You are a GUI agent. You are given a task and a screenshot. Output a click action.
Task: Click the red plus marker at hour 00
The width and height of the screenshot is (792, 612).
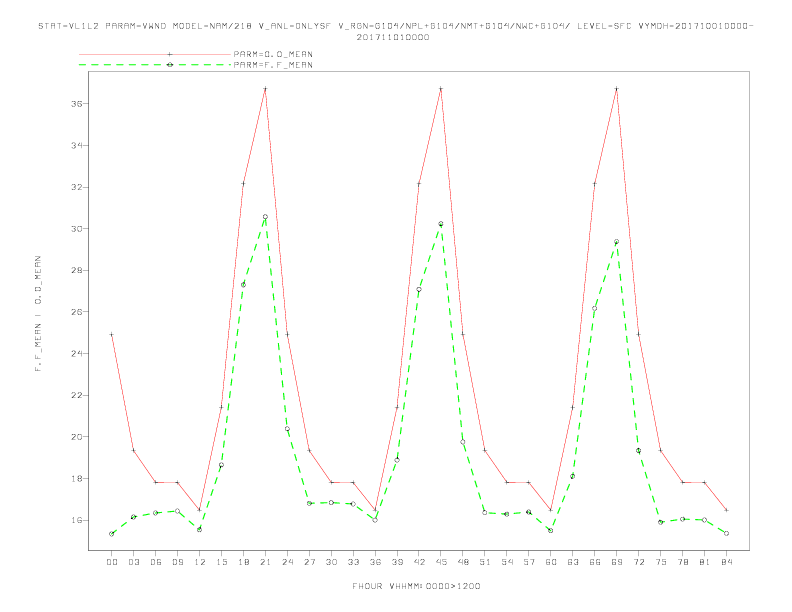click(112, 334)
